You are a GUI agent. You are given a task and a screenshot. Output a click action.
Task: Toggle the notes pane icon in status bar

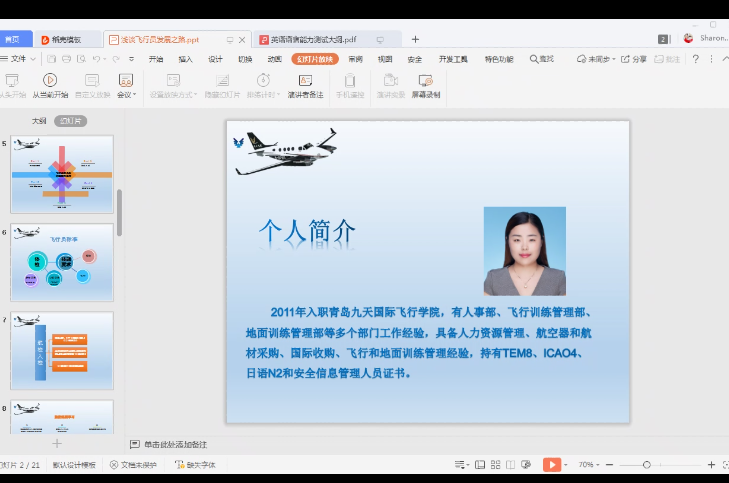coord(462,465)
